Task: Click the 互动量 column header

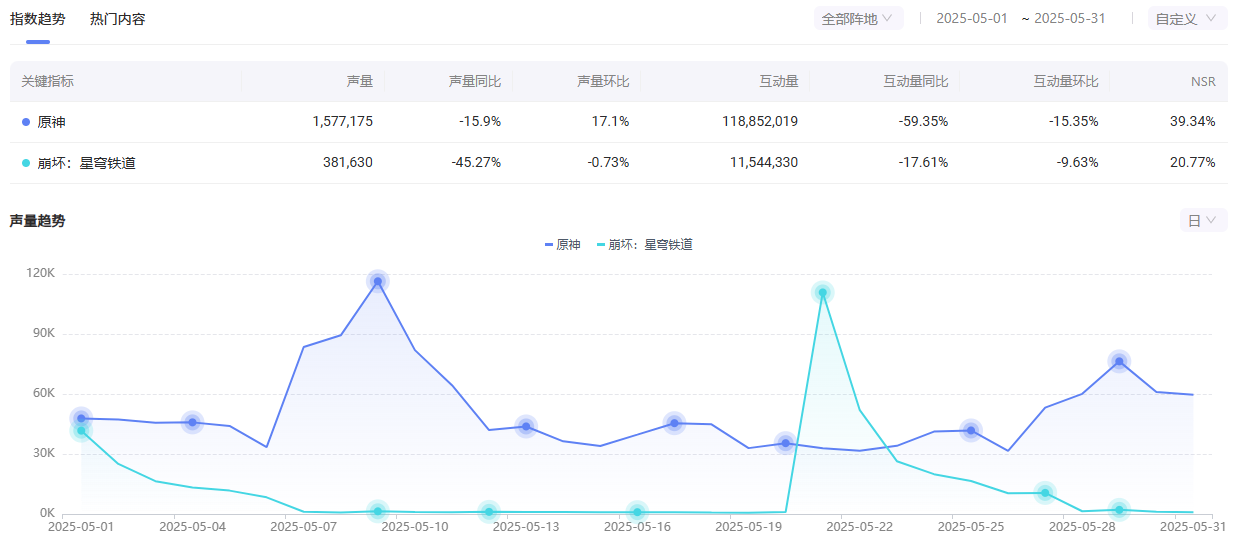Action: tap(778, 81)
